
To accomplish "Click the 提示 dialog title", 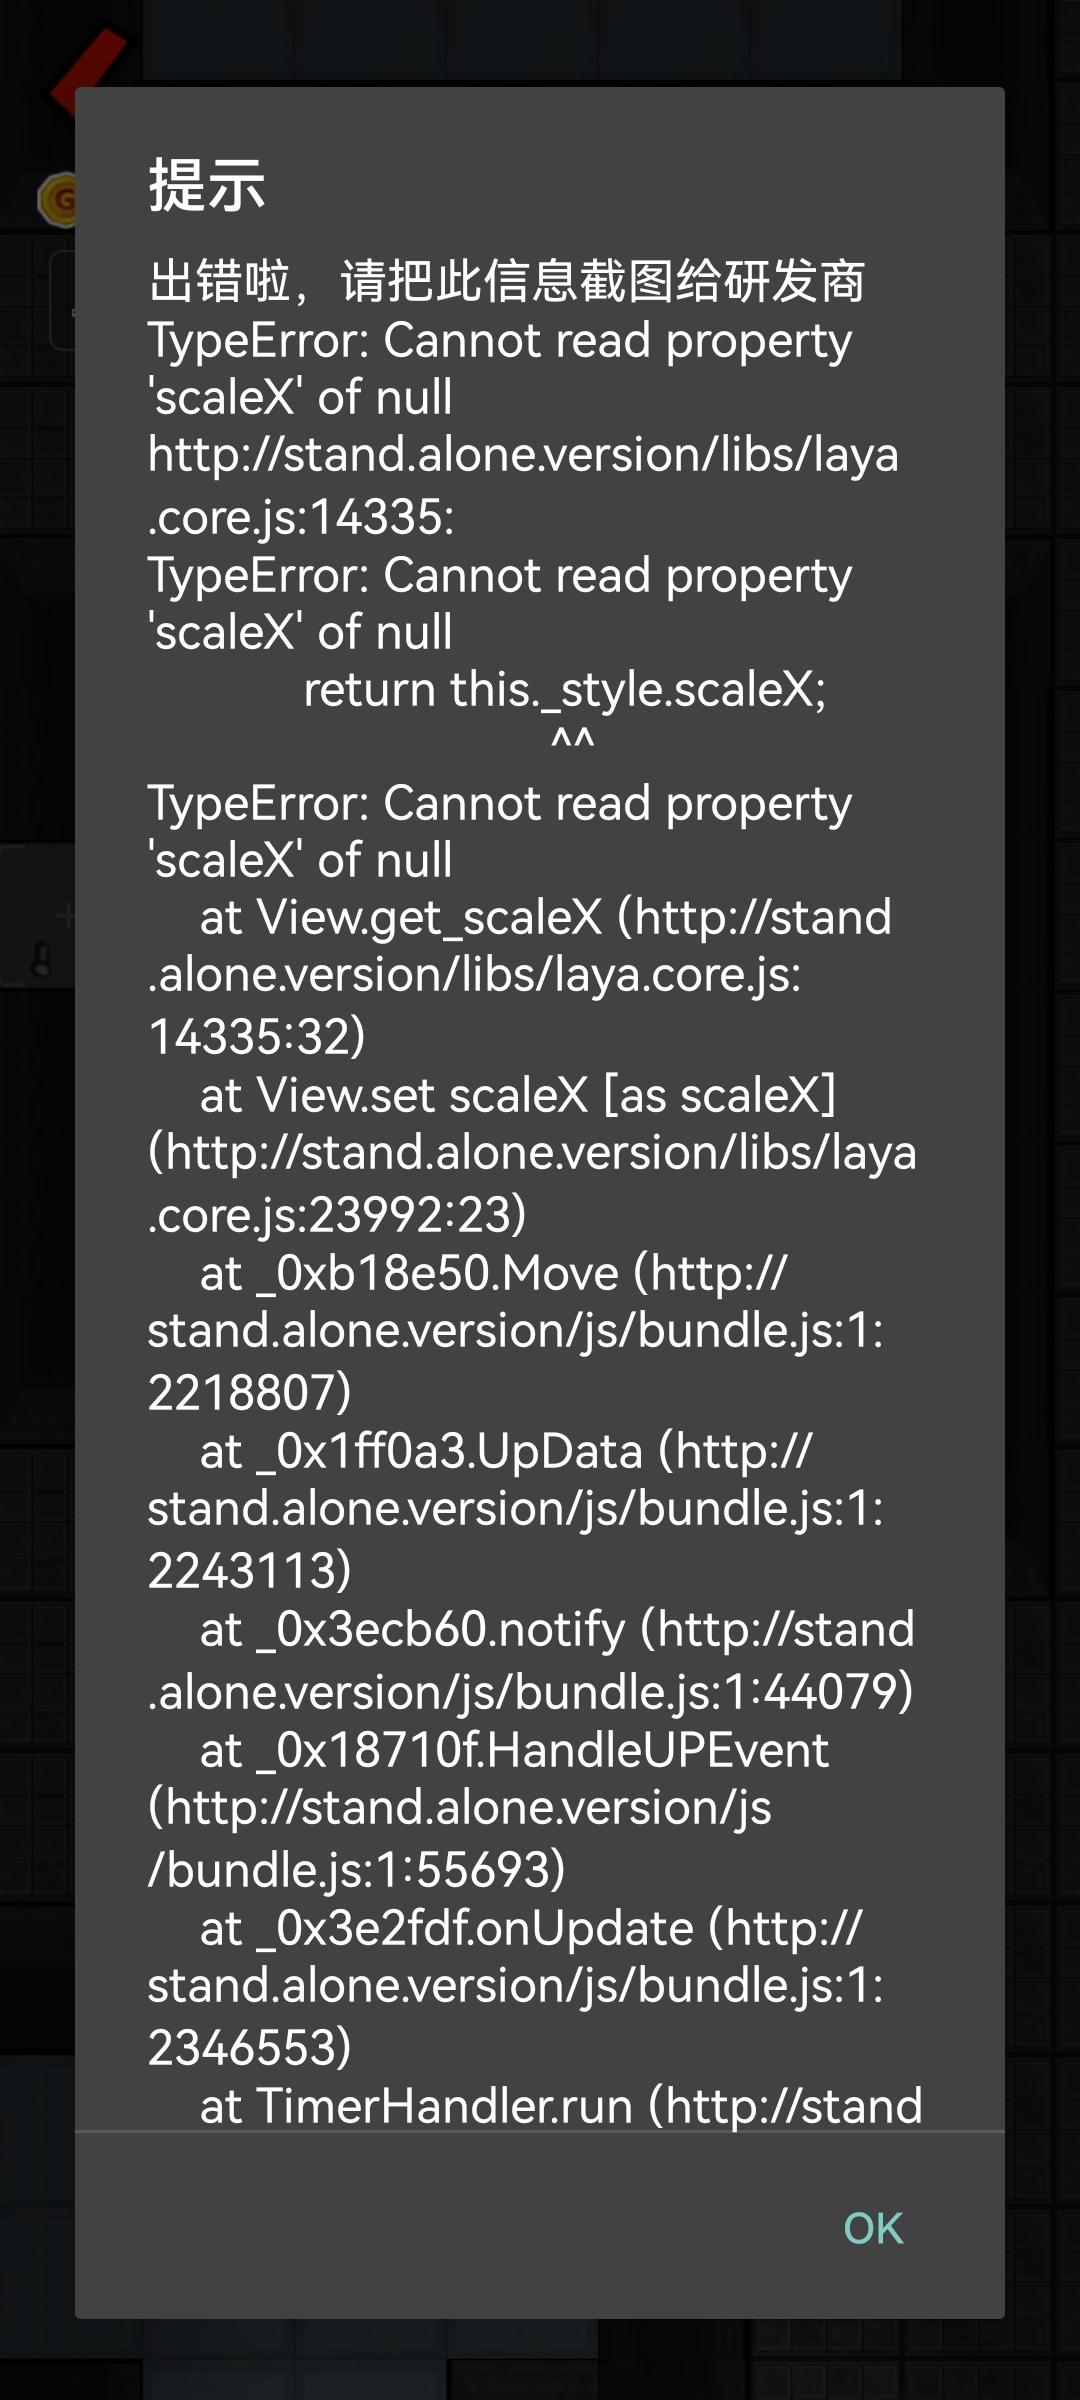I will point(207,186).
